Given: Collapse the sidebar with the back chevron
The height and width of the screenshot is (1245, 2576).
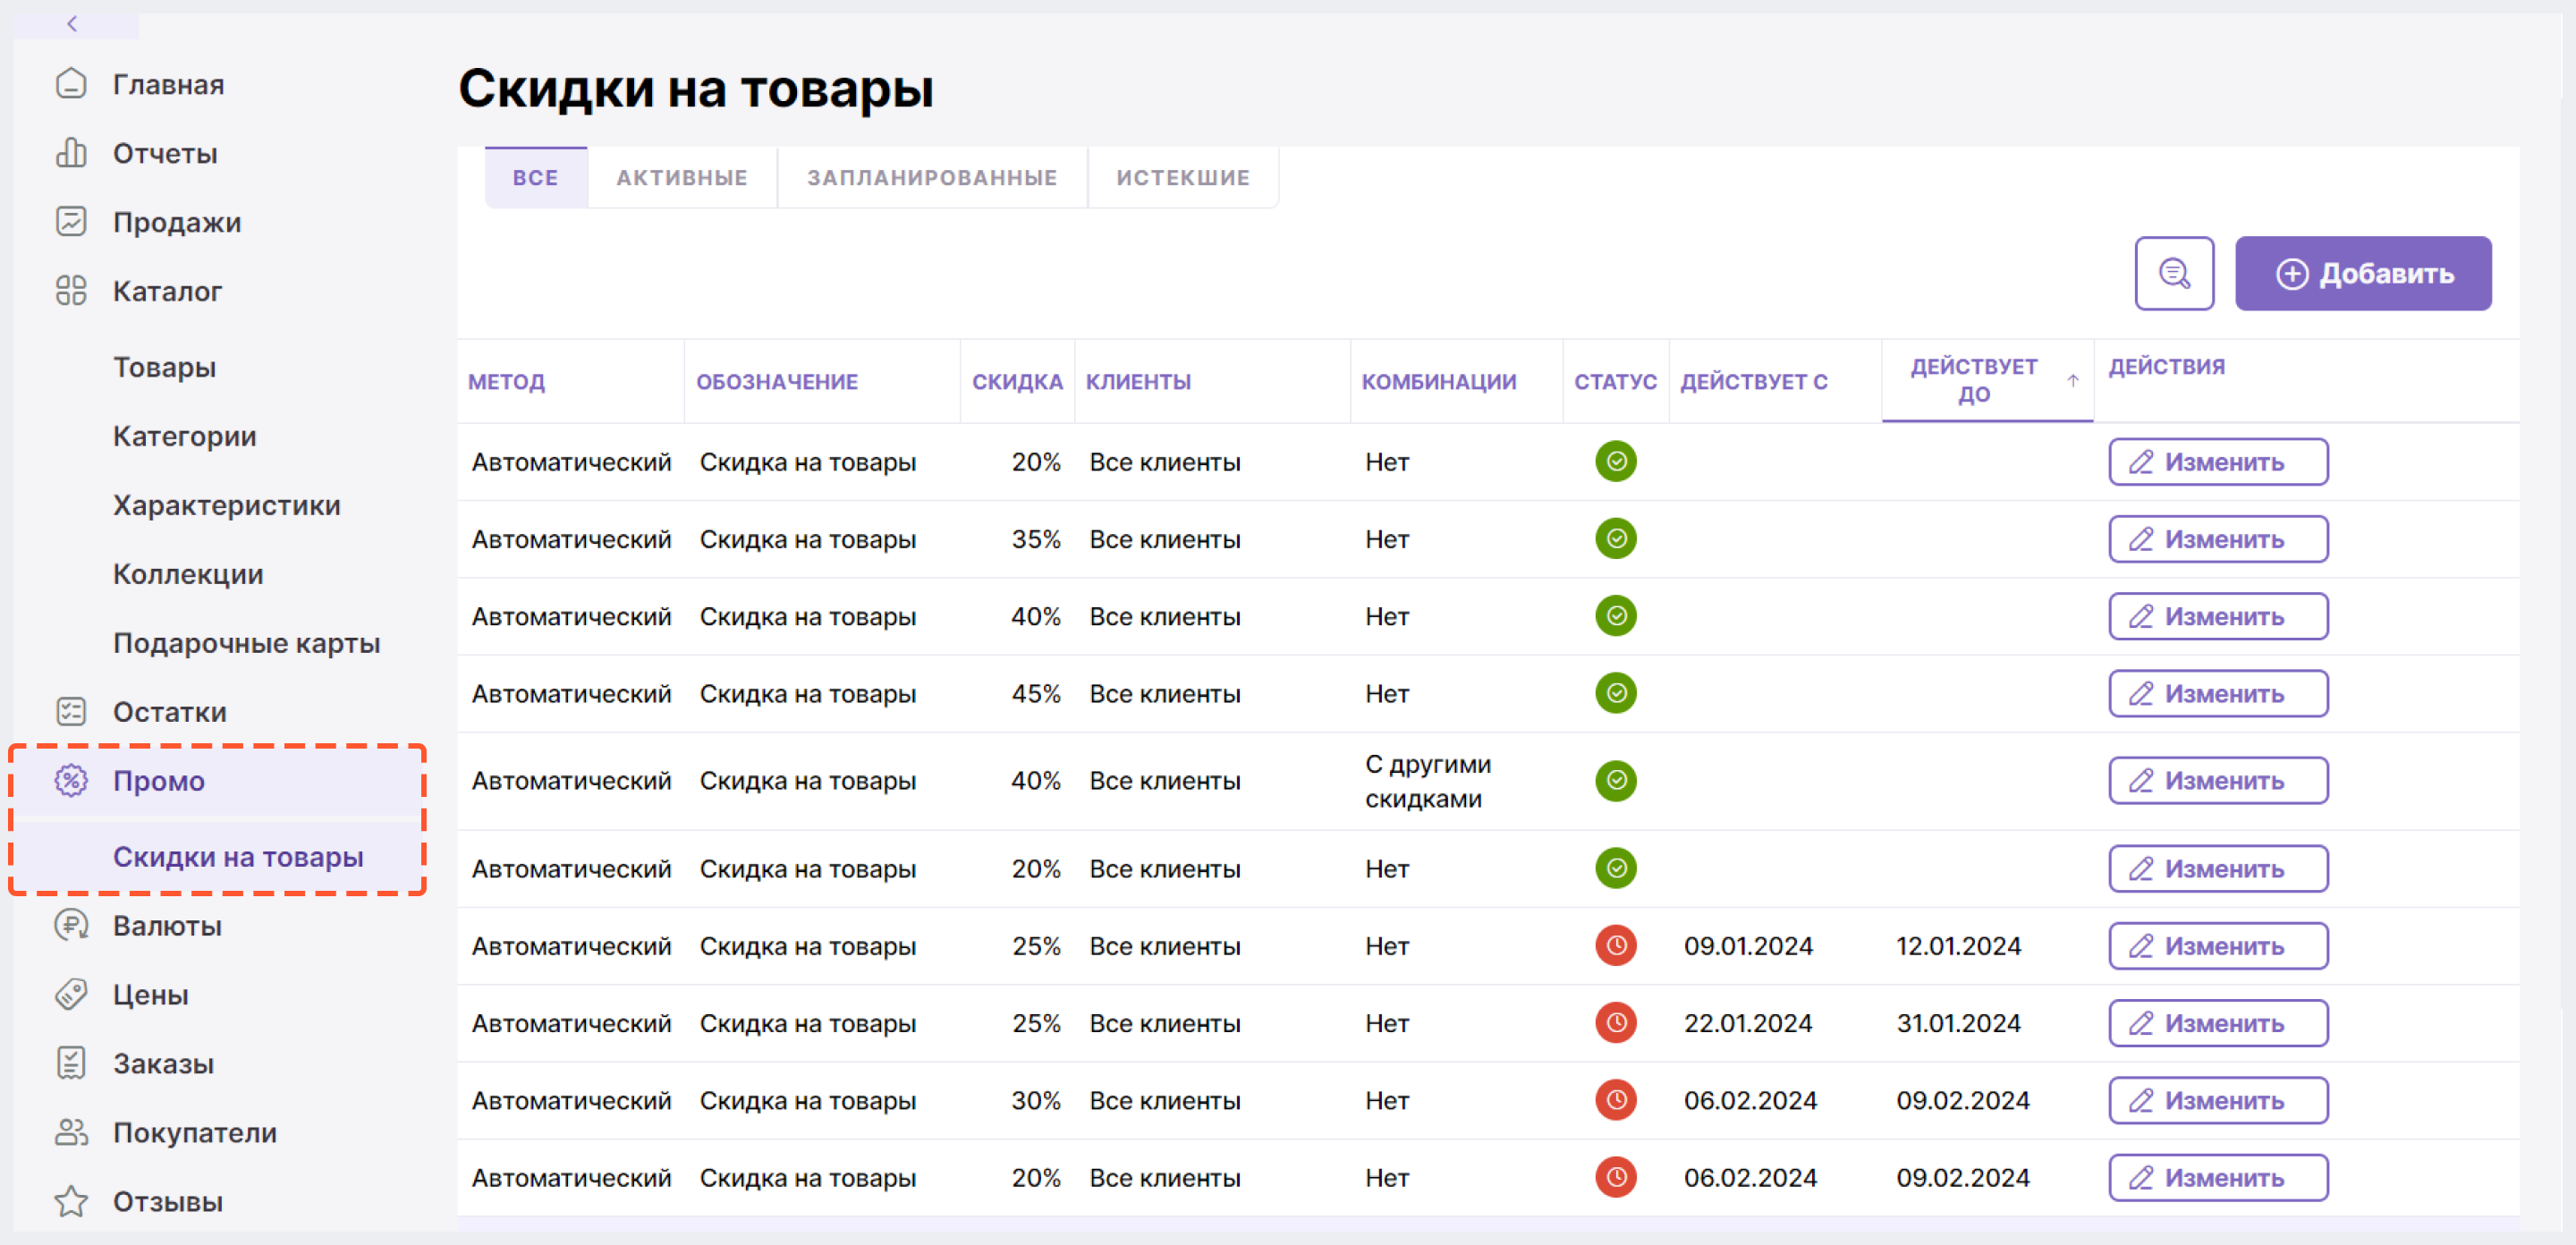Looking at the screenshot, I should point(72,23).
